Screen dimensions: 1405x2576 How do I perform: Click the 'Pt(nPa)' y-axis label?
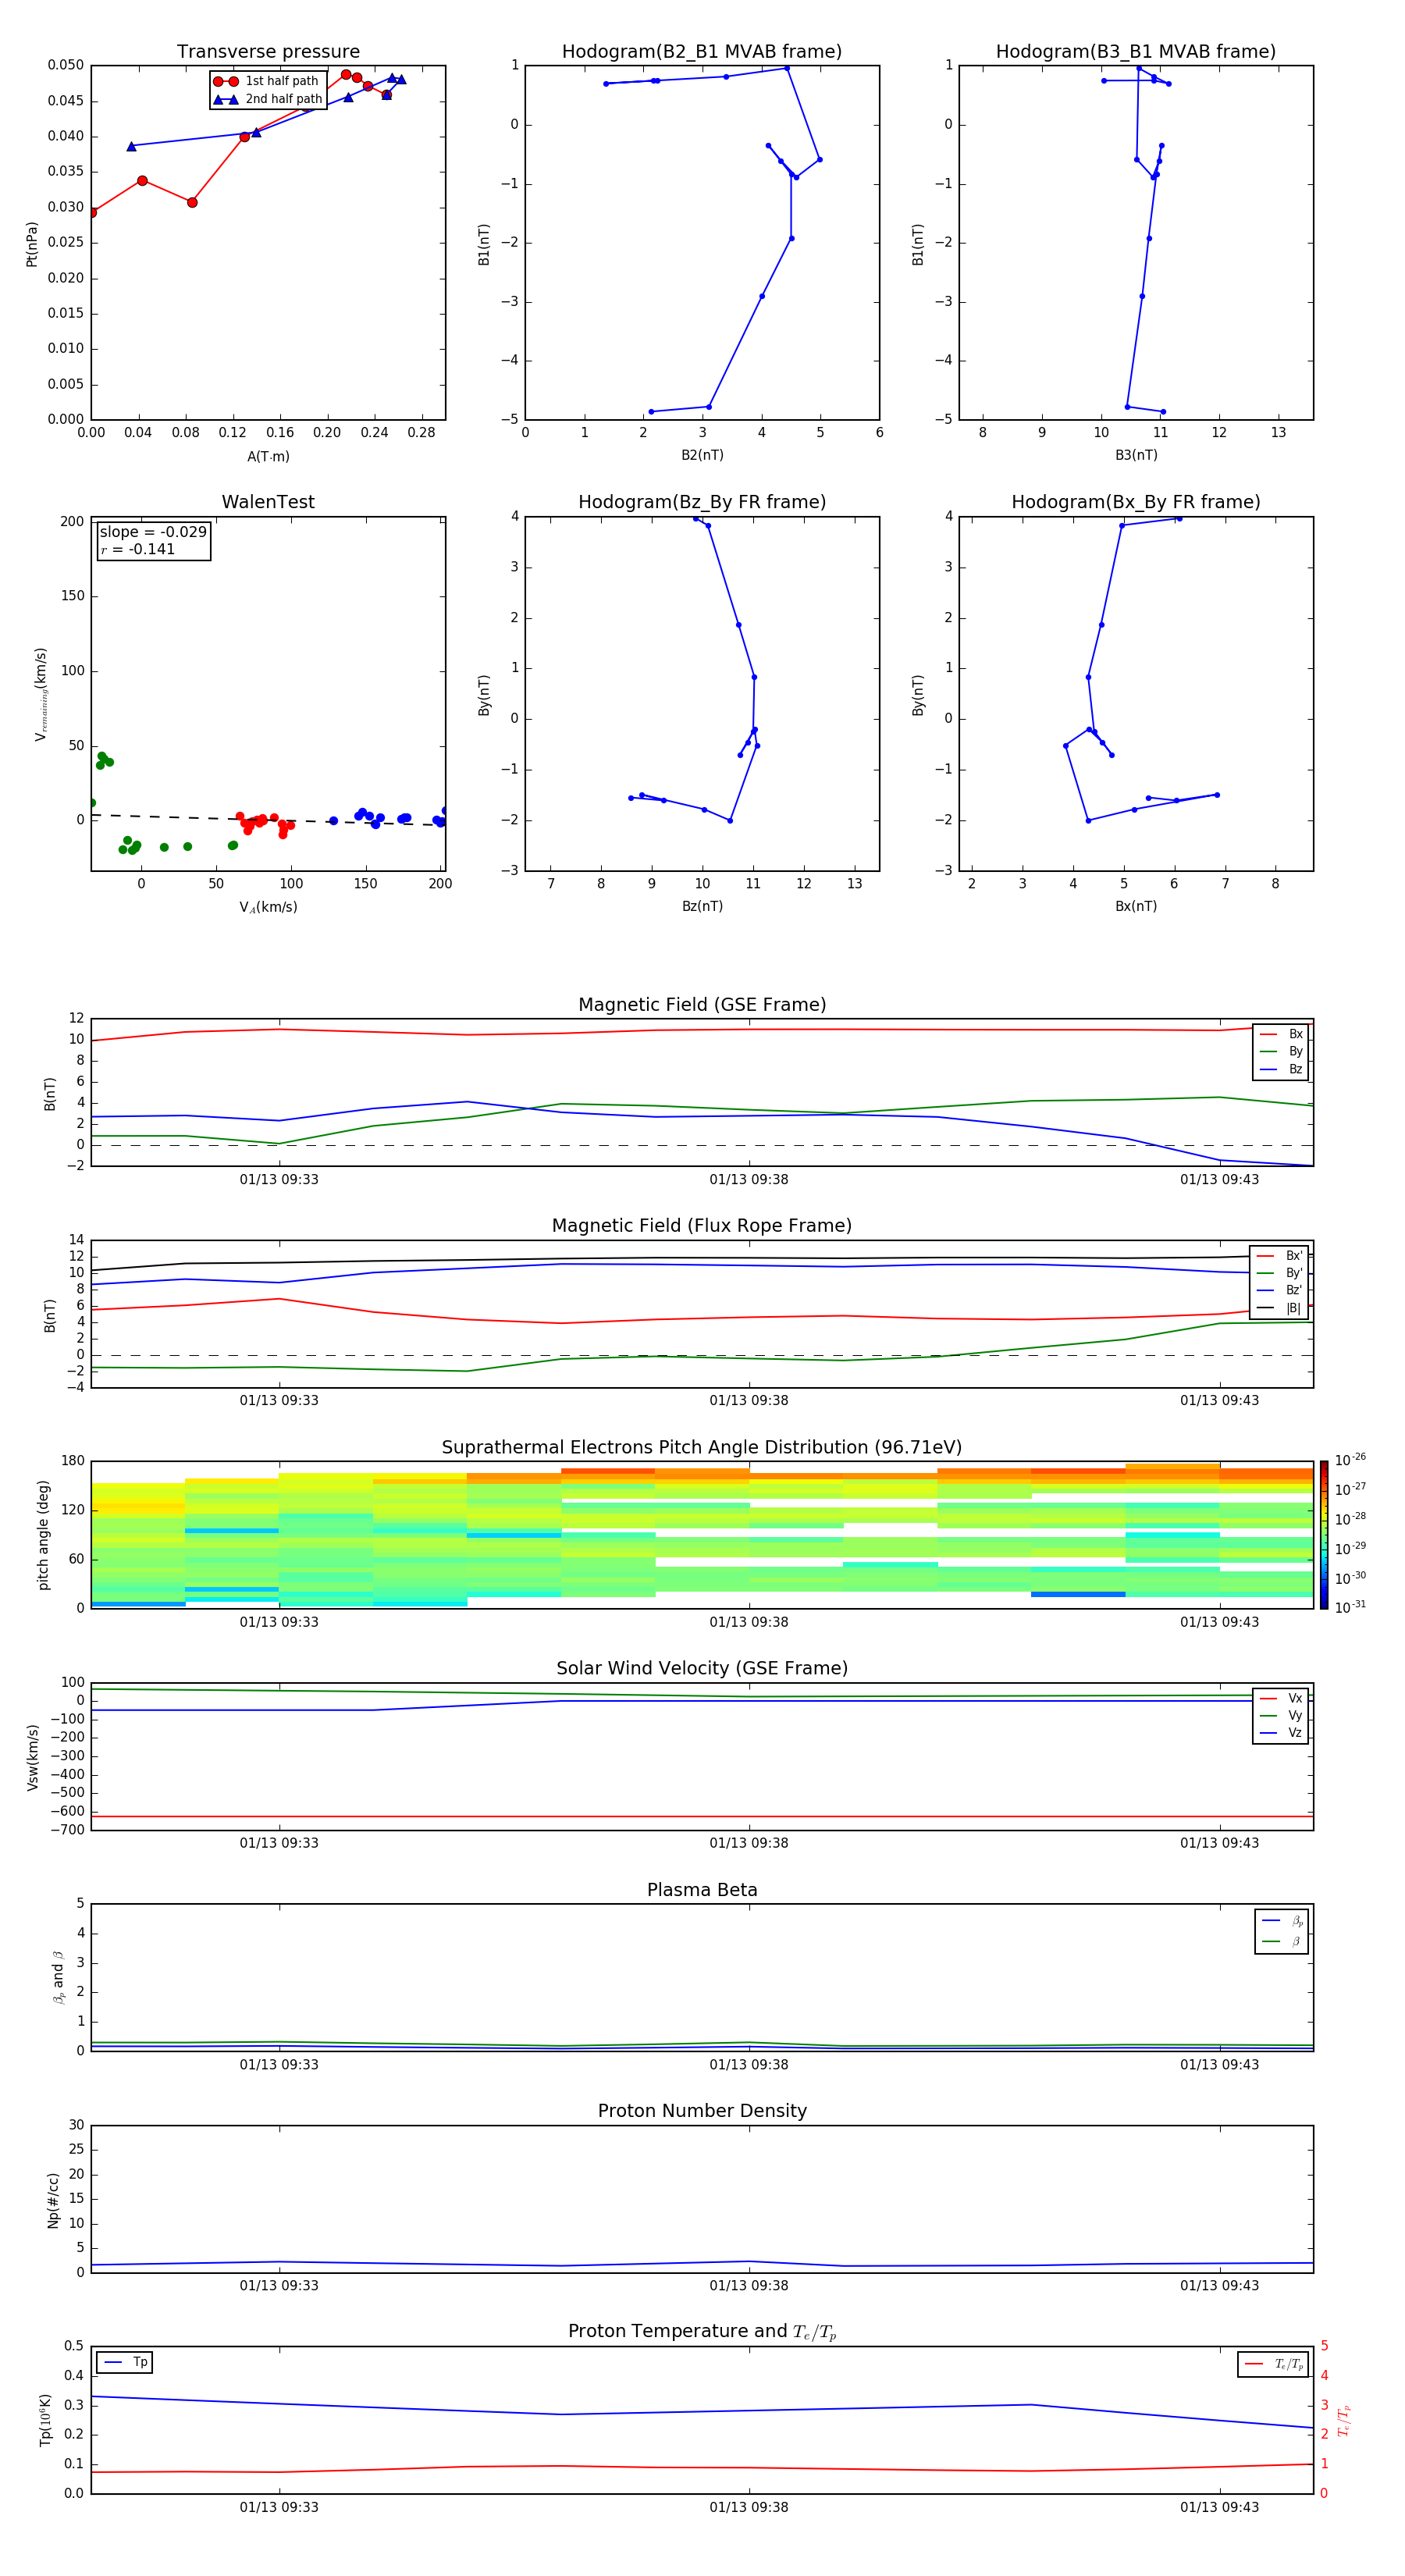coord(31,243)
